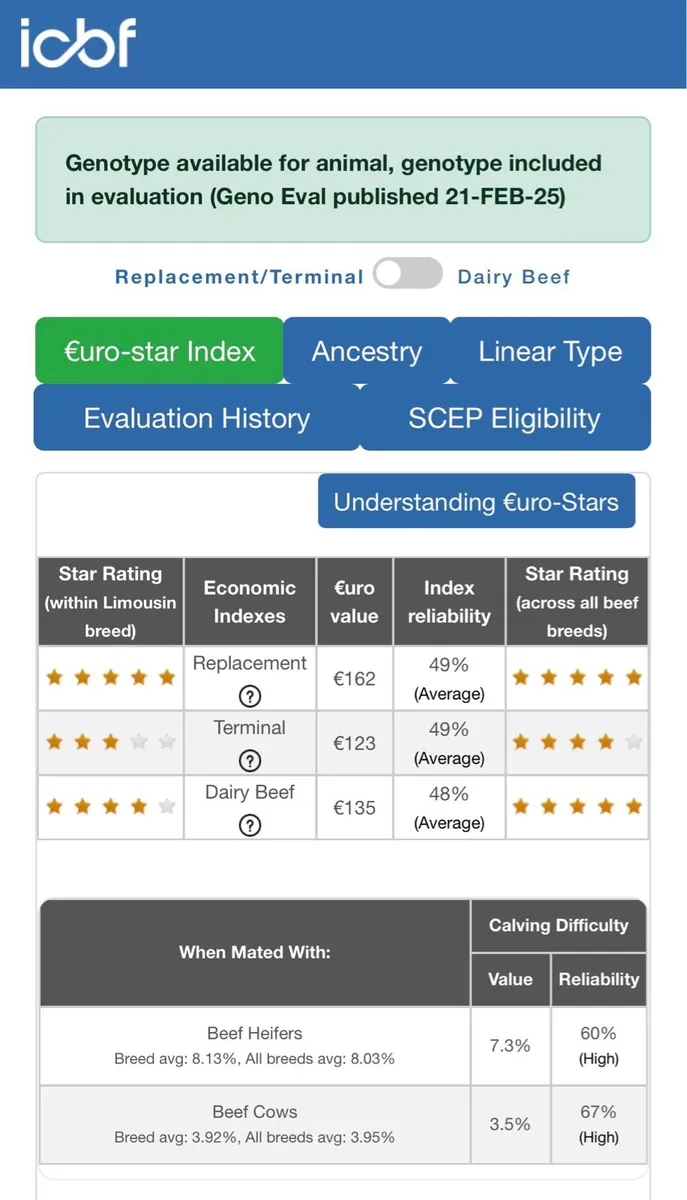The width and height of the screenshot is (687, 1200).
Task: Click the Replacement/Terminal toggle label
Action: pyautogui.click(x=239, y=277)
